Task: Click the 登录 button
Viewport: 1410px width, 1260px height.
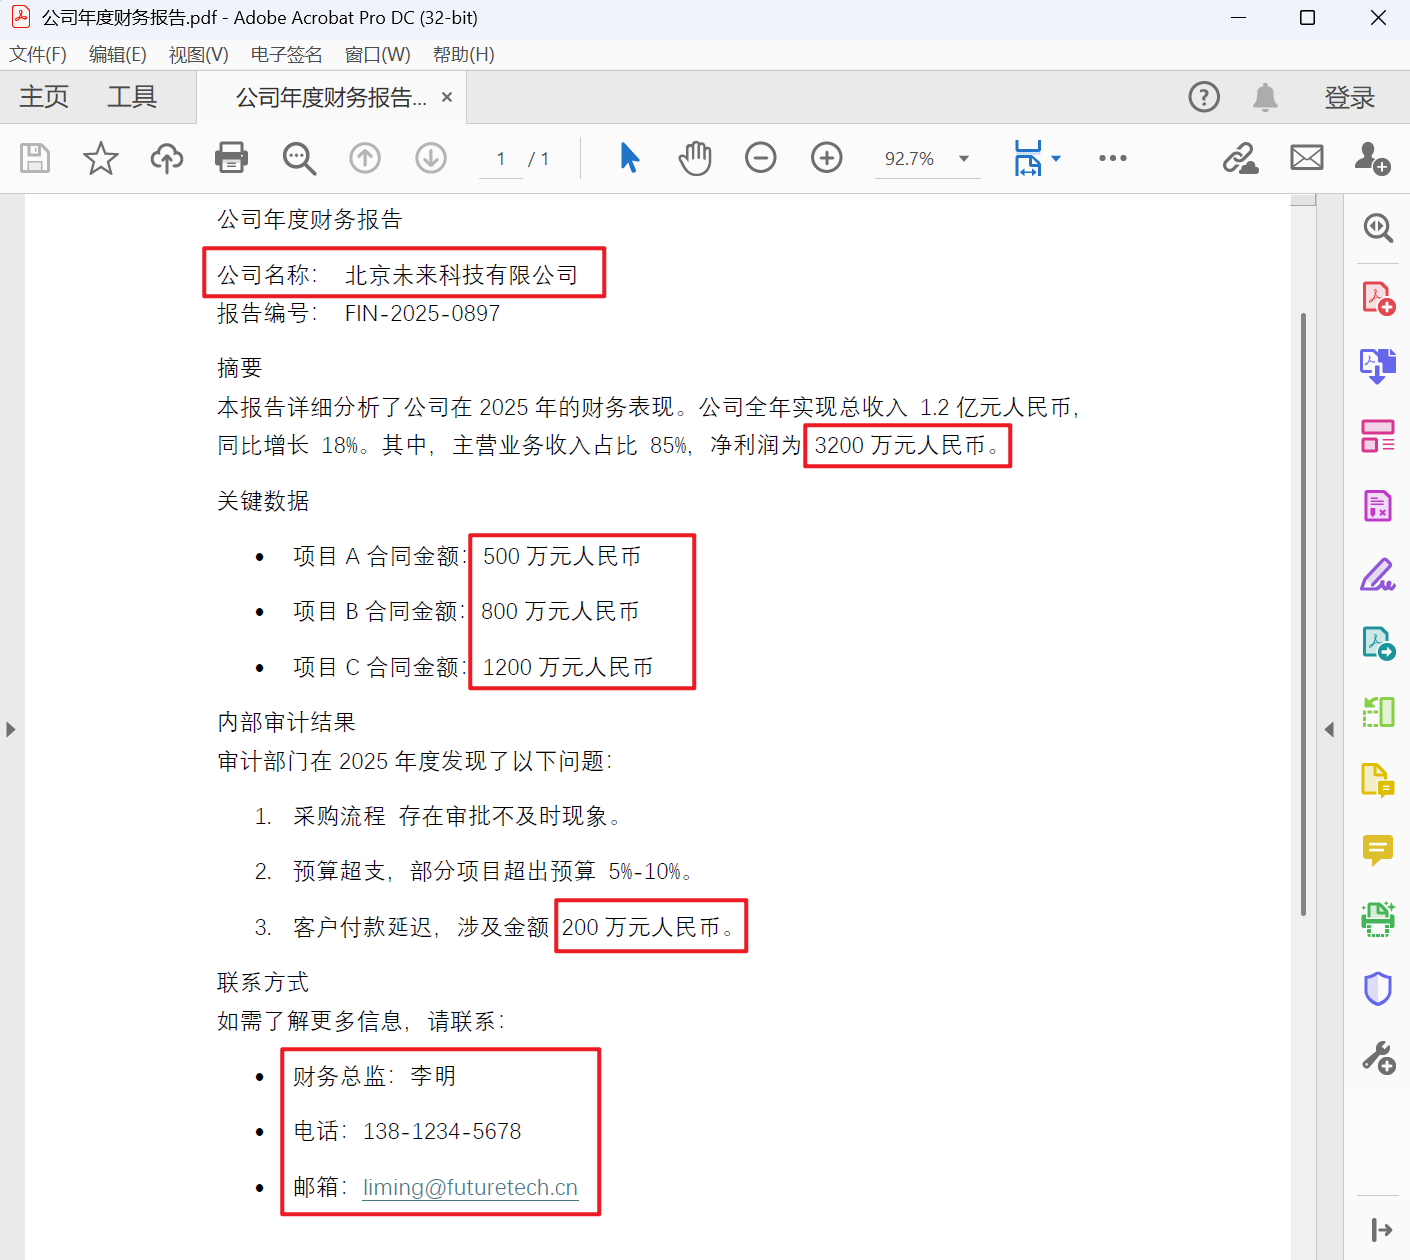Action: point(1349,96)
